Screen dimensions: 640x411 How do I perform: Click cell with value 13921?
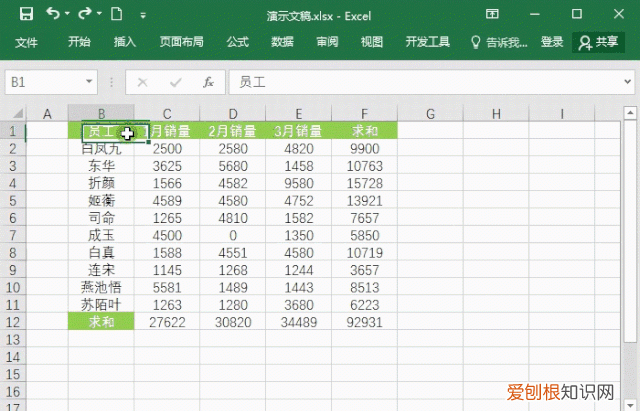point(364,201)
